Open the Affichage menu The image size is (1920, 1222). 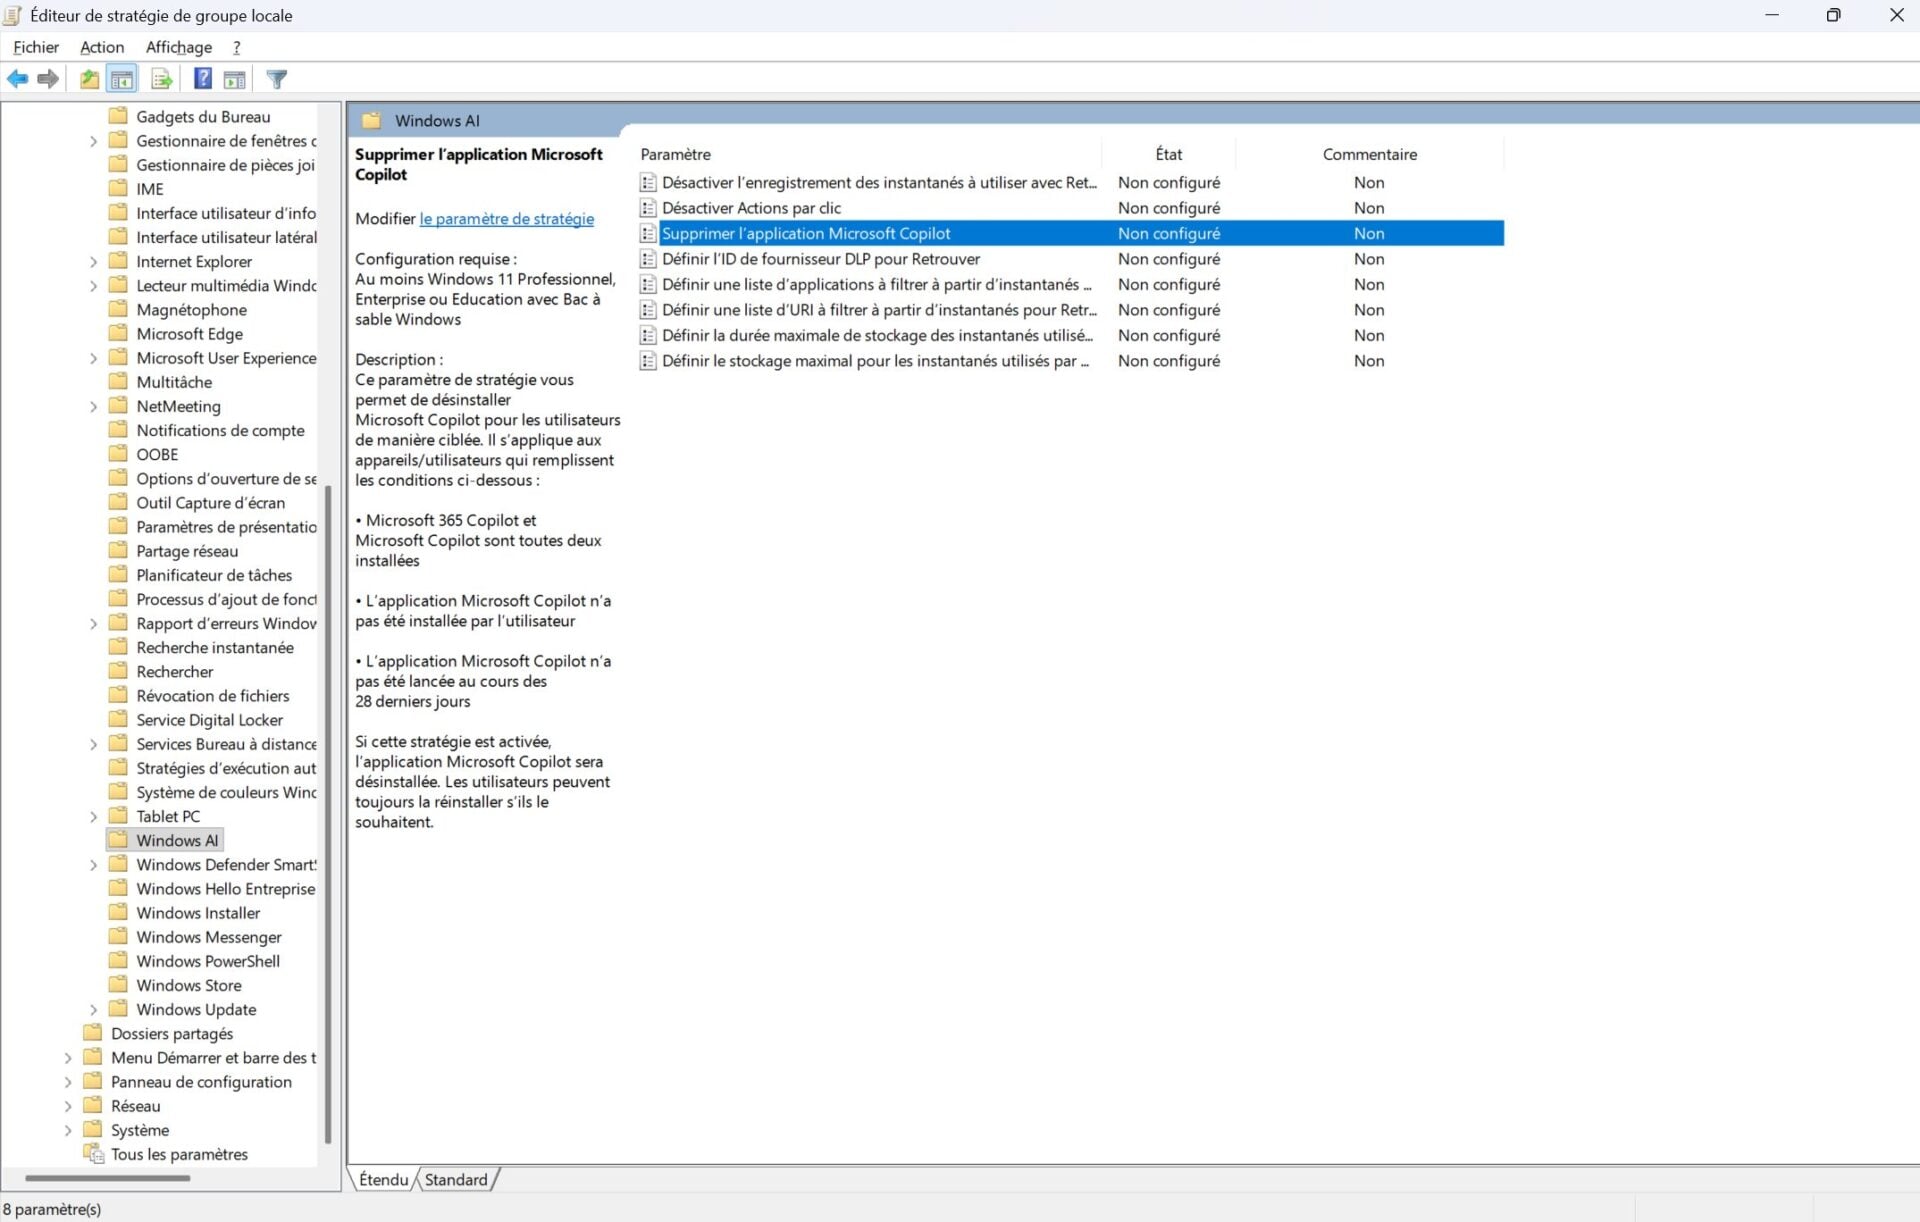pos(179,47)
